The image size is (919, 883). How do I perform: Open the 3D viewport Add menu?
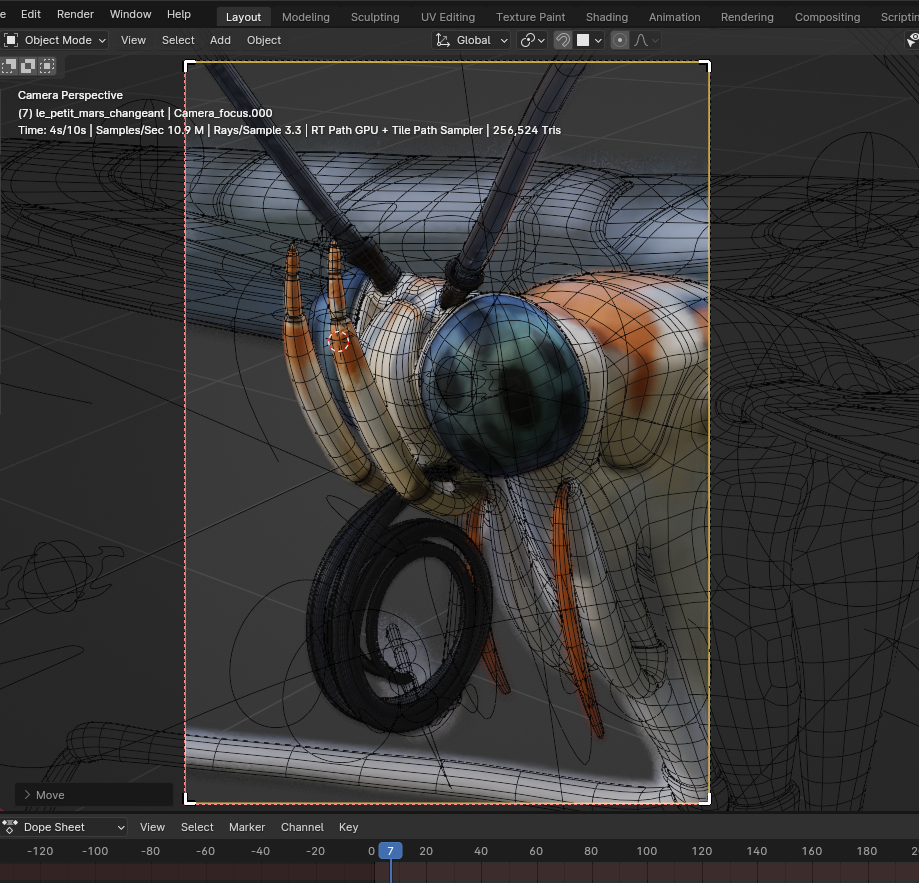click(x=220, y=40)
